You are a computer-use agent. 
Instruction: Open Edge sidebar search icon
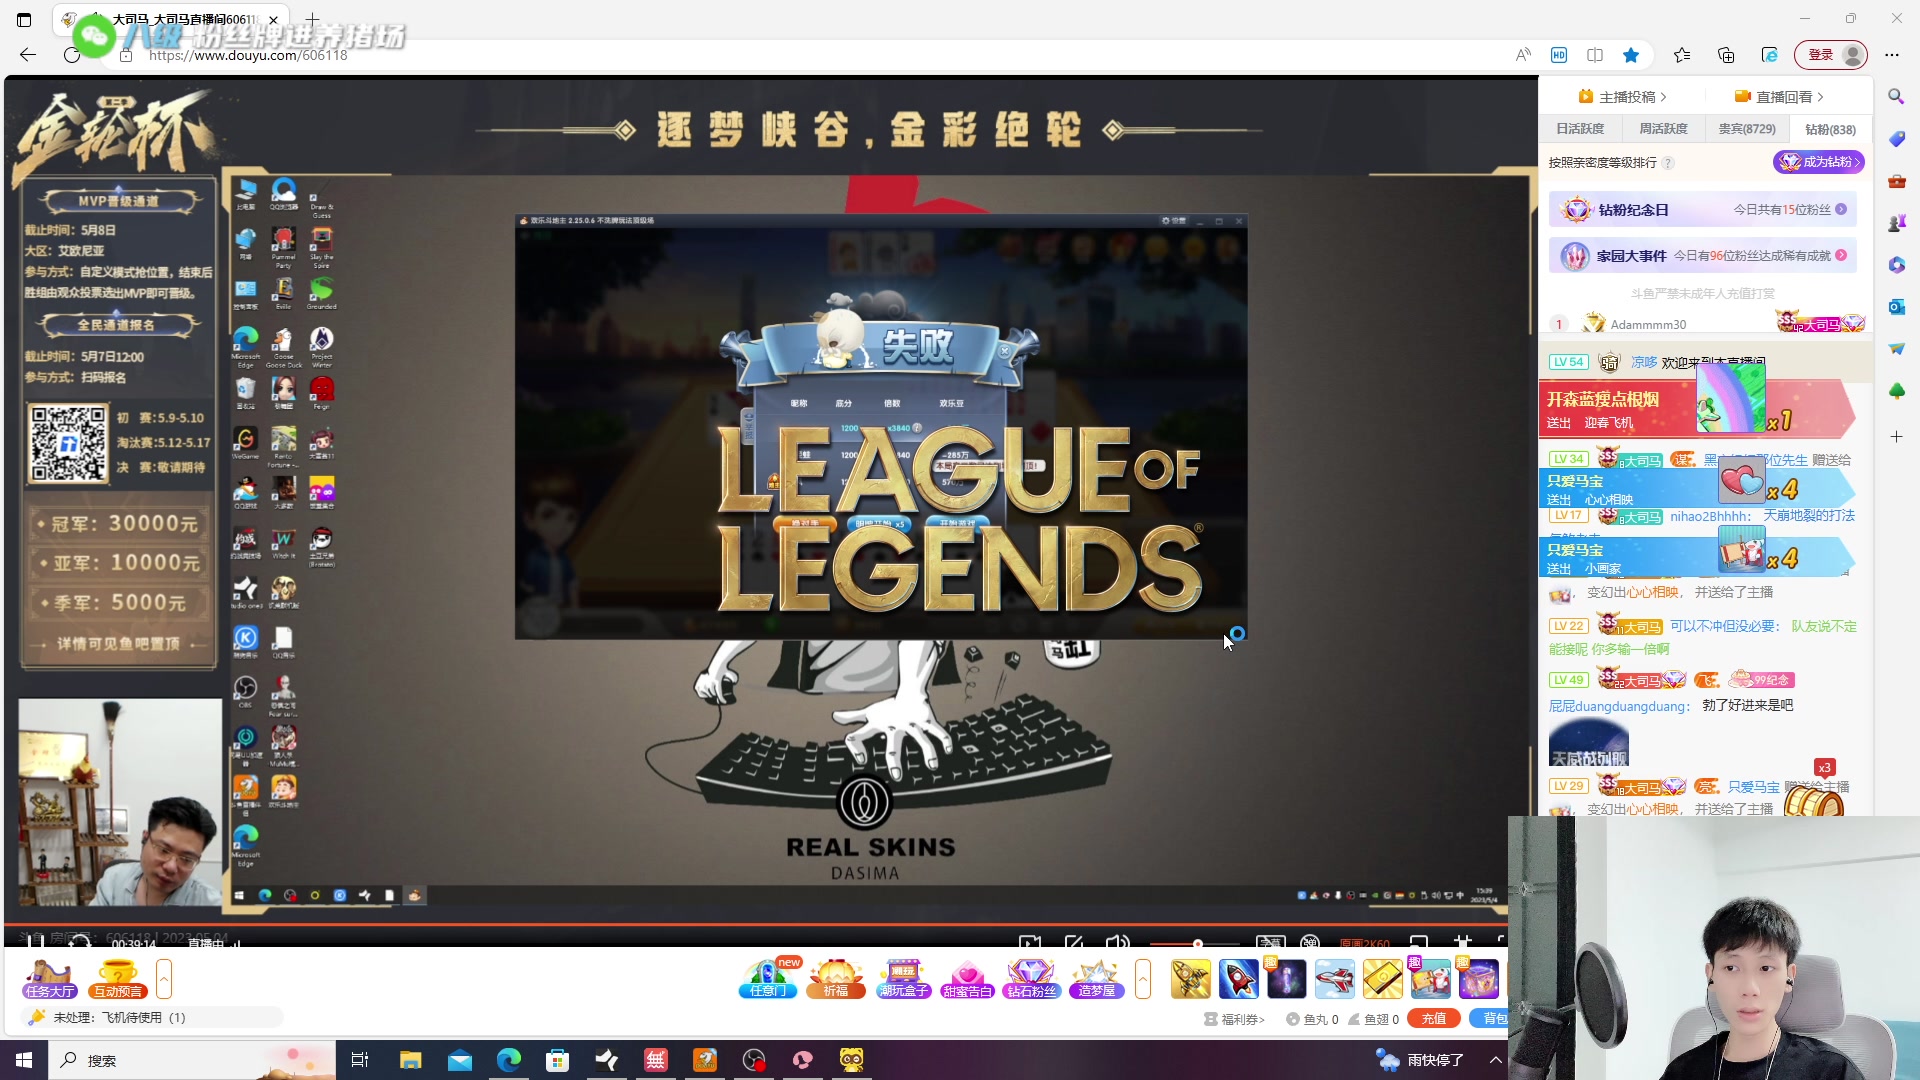(1896, 97)
